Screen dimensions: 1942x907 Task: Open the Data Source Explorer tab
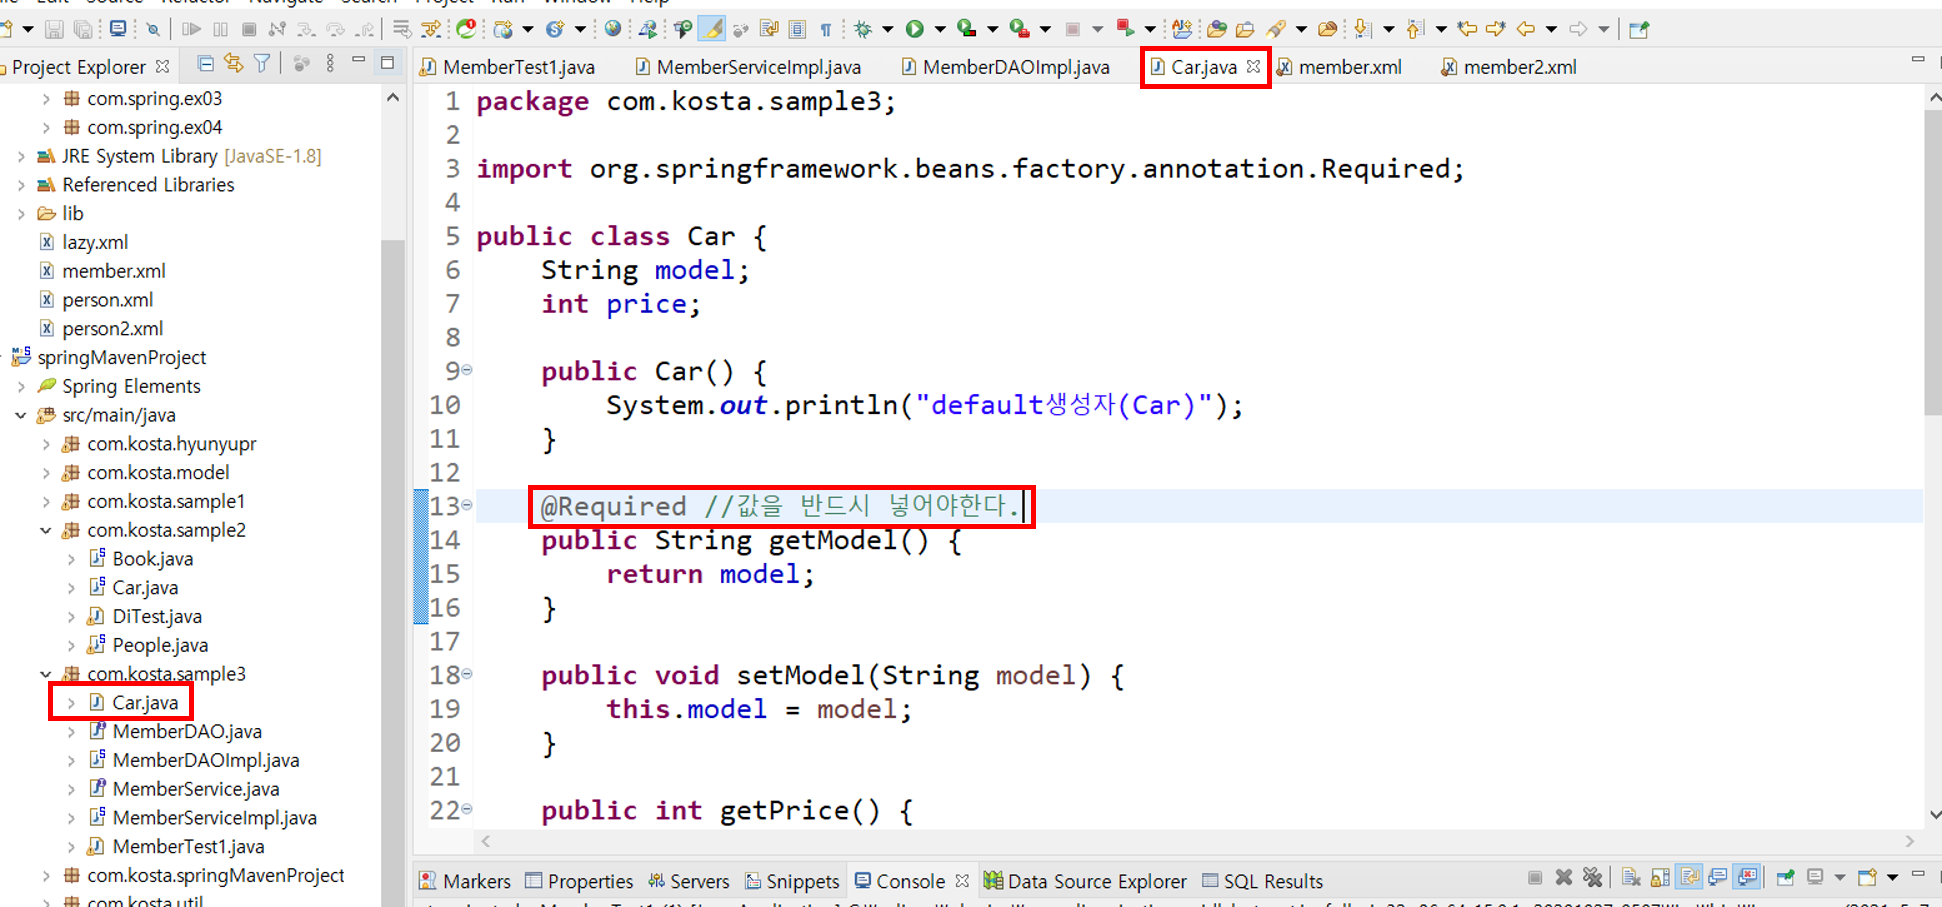1086,881
